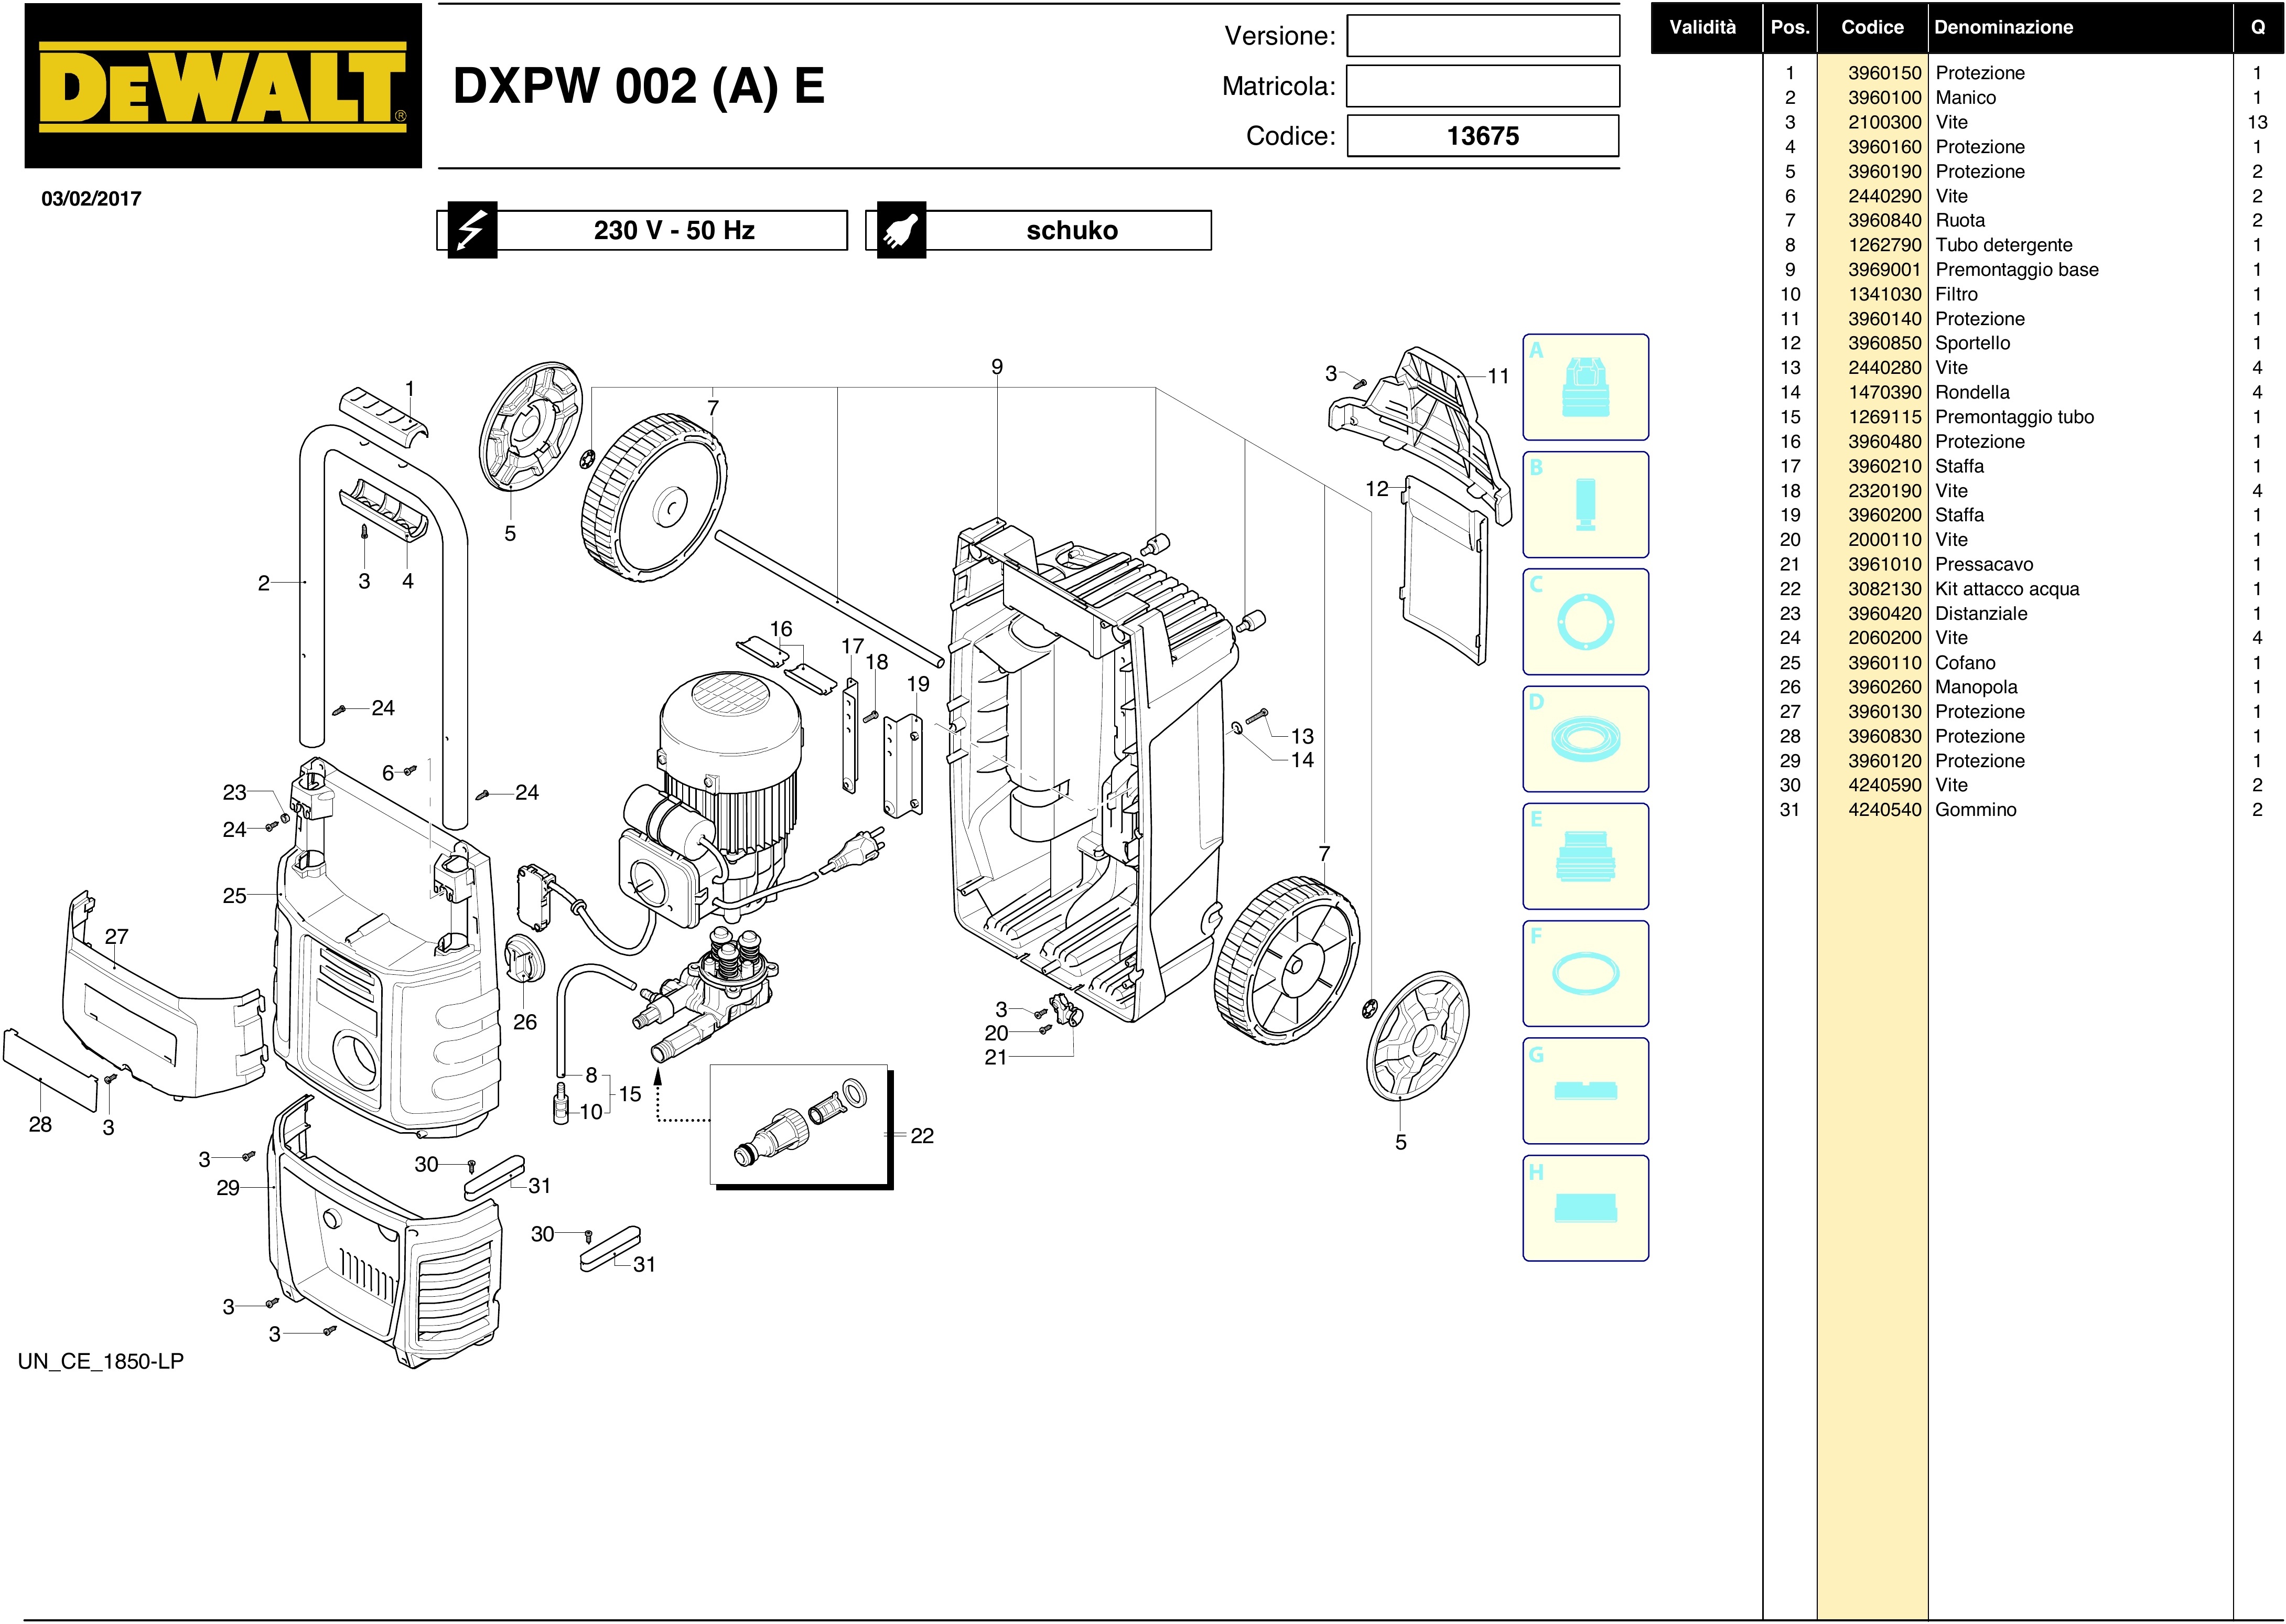2286x1624 pixels.
Task: Click part code 3082130 Kit attacco acqua
Action: click(1884, 589)
